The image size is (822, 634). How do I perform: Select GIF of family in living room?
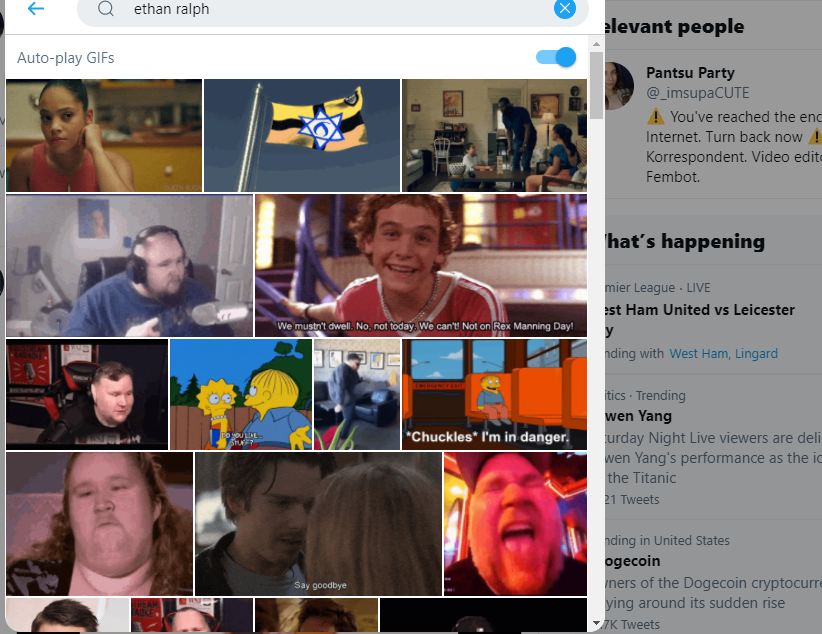click(494, 135)
